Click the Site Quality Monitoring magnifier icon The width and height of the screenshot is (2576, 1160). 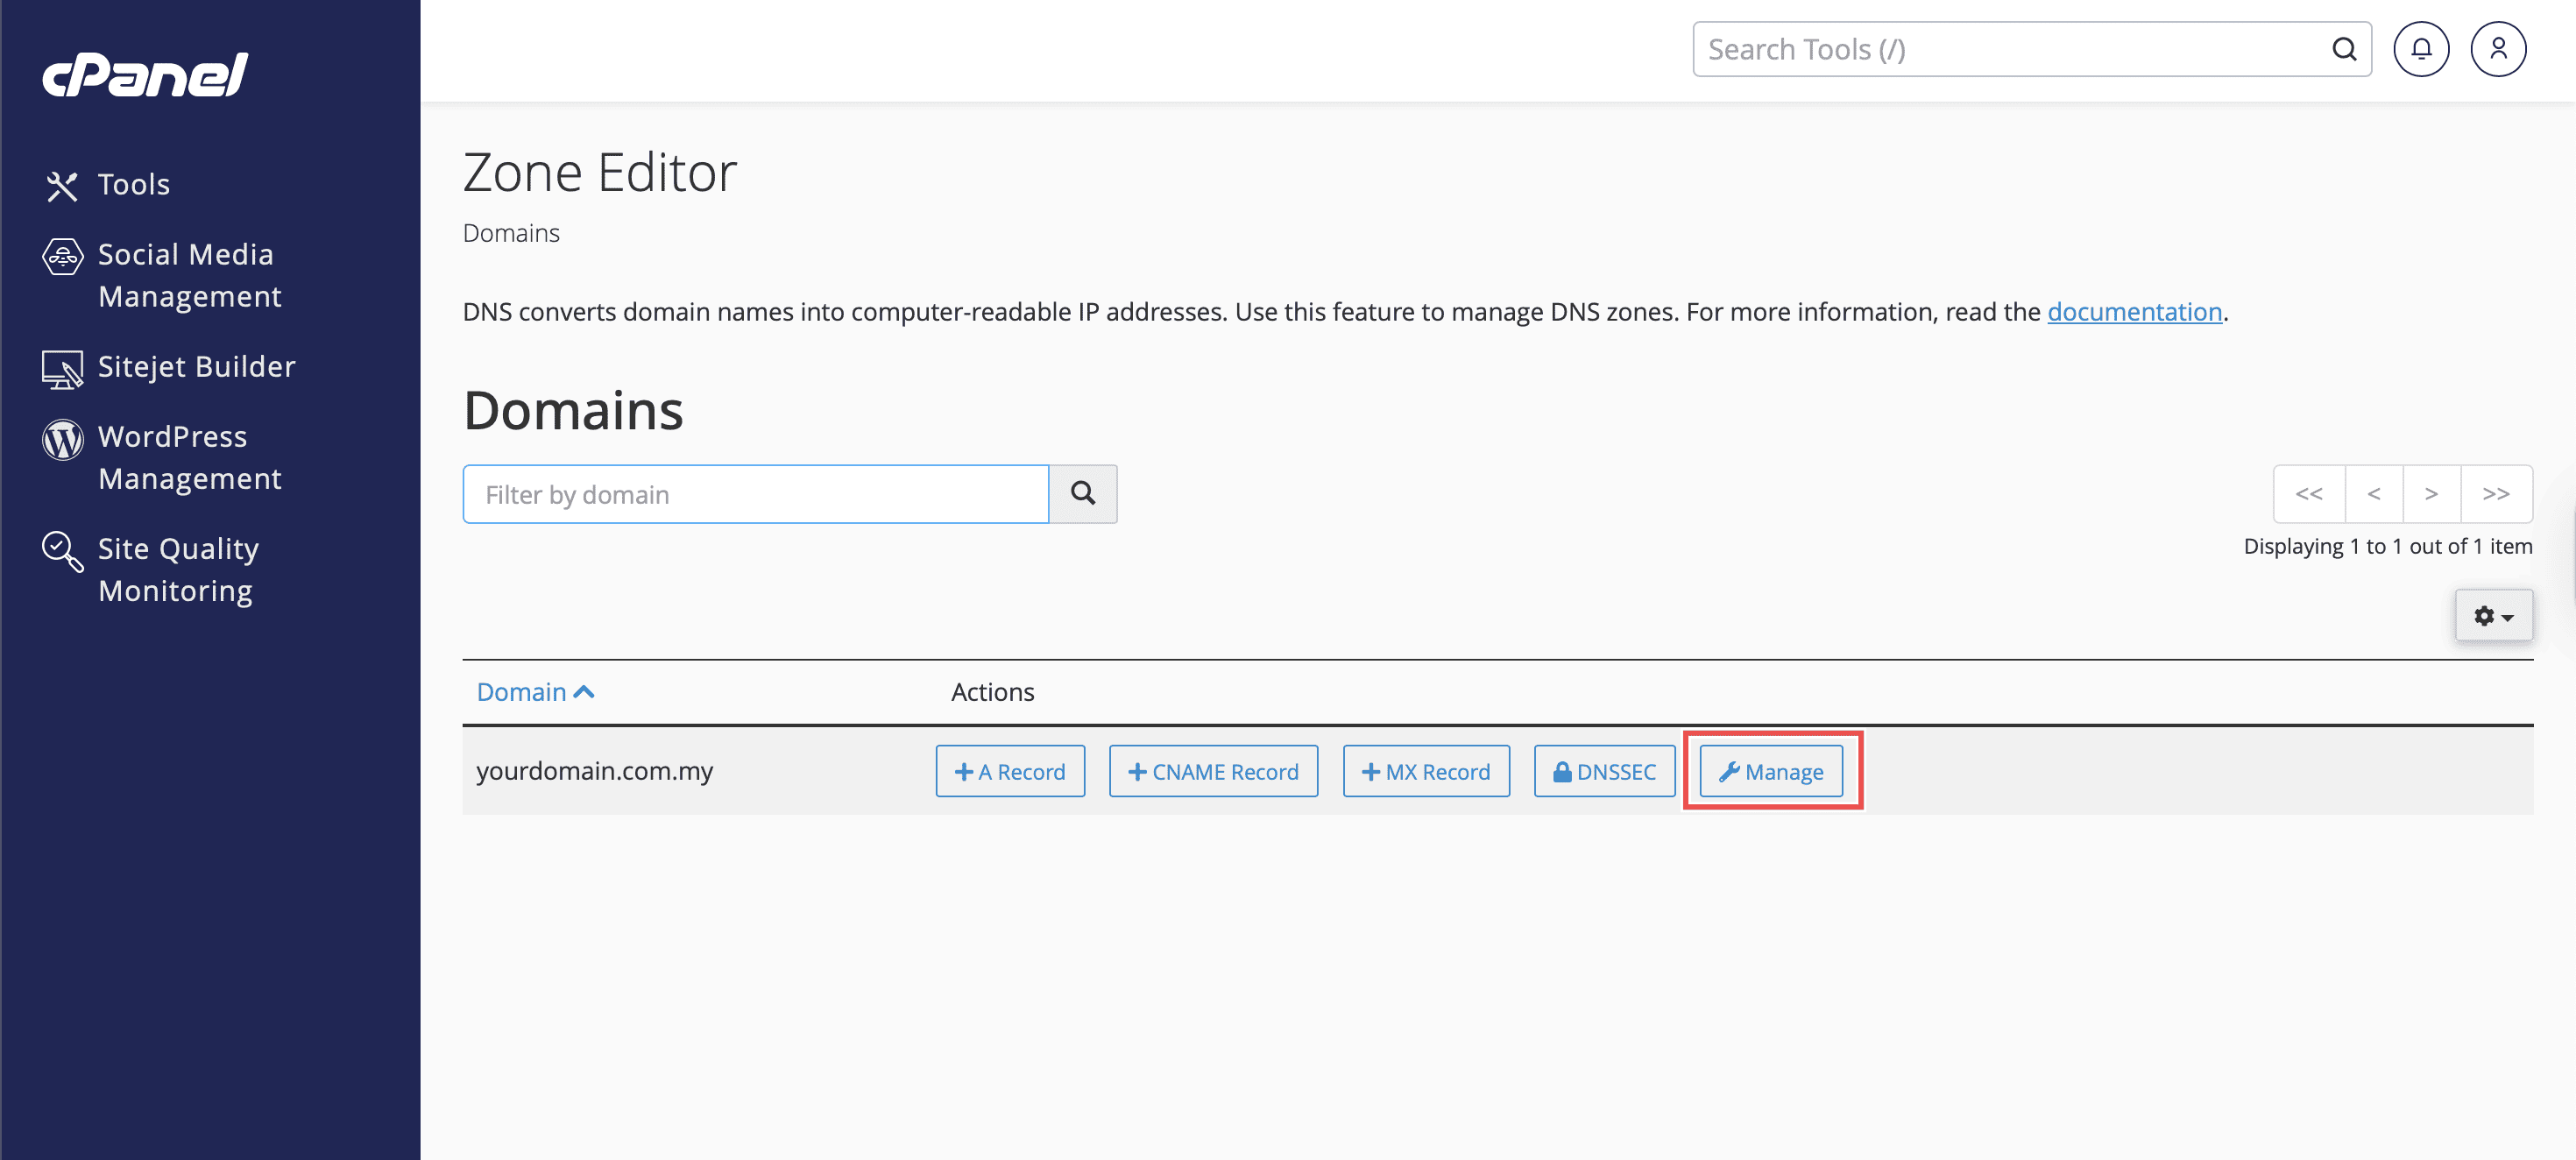click(62, 551)
